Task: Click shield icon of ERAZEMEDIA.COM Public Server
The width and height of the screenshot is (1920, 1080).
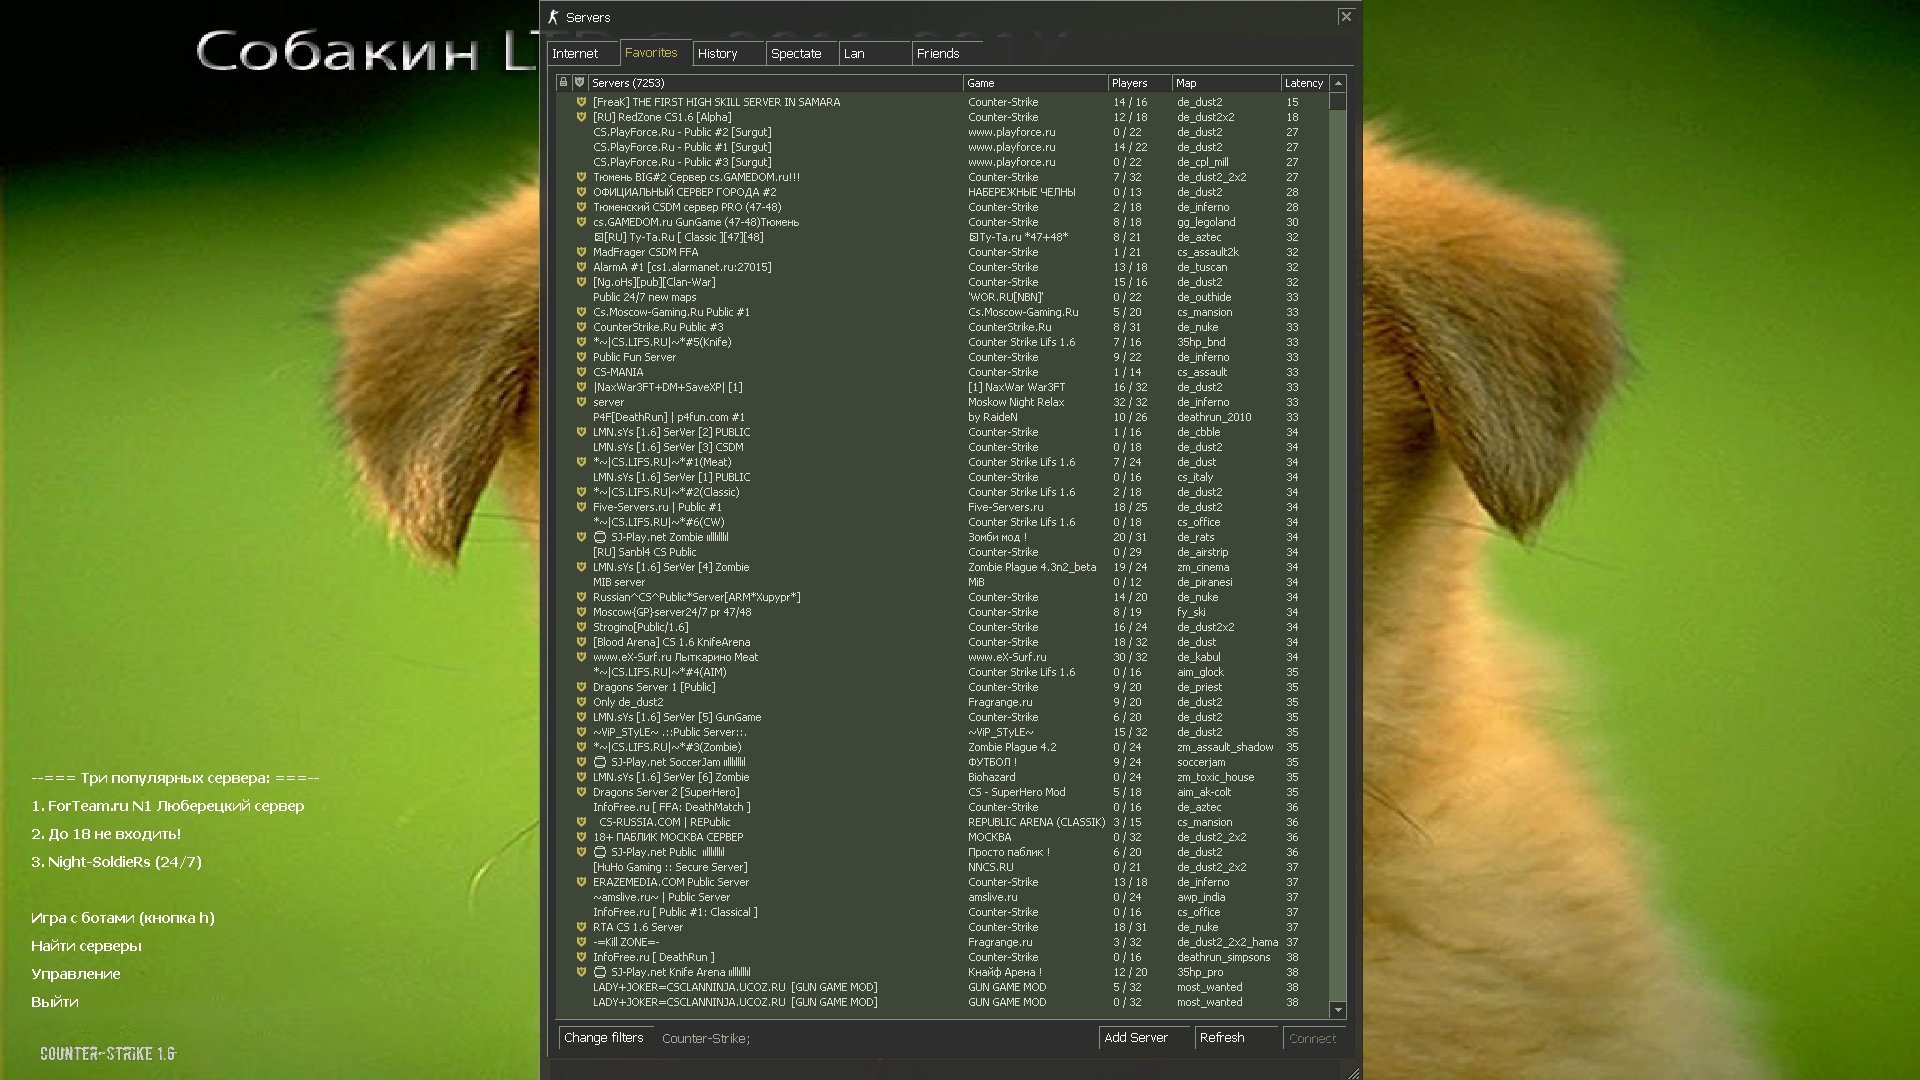Action: tap(581, 882)
